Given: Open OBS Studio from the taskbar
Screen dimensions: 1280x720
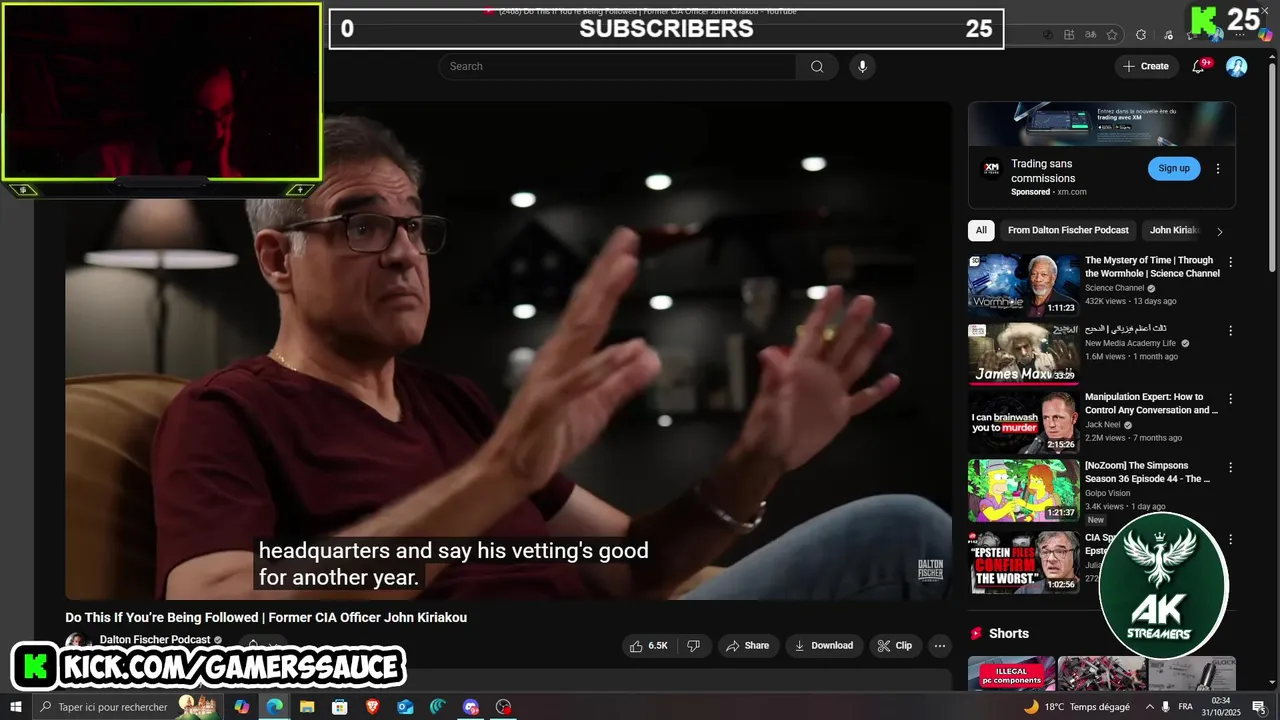Looking at the screenshot, I should [x=503, y=707].
